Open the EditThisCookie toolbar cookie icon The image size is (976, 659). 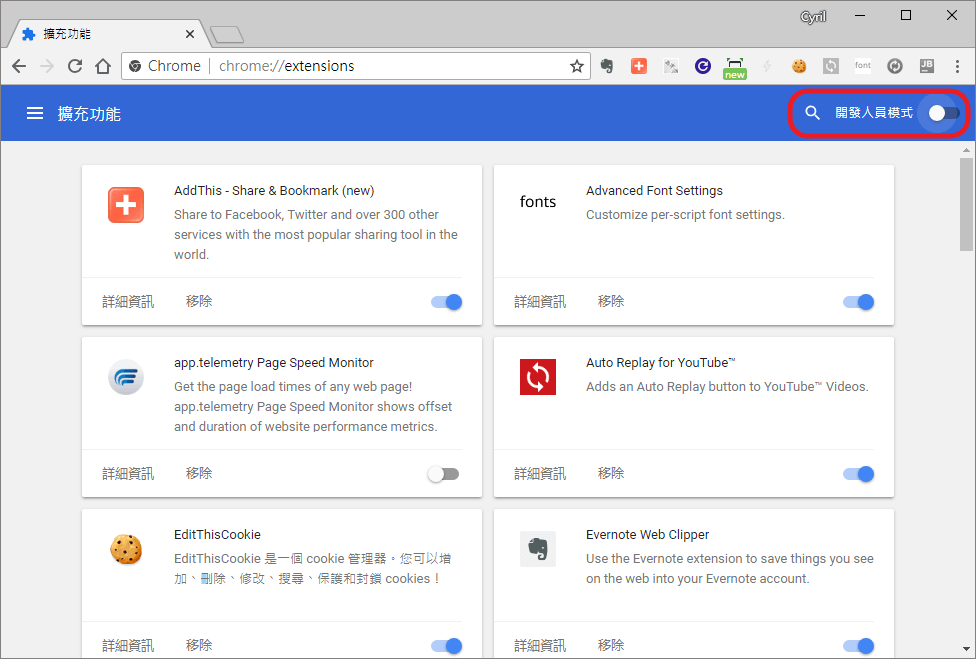coord(799,66)
